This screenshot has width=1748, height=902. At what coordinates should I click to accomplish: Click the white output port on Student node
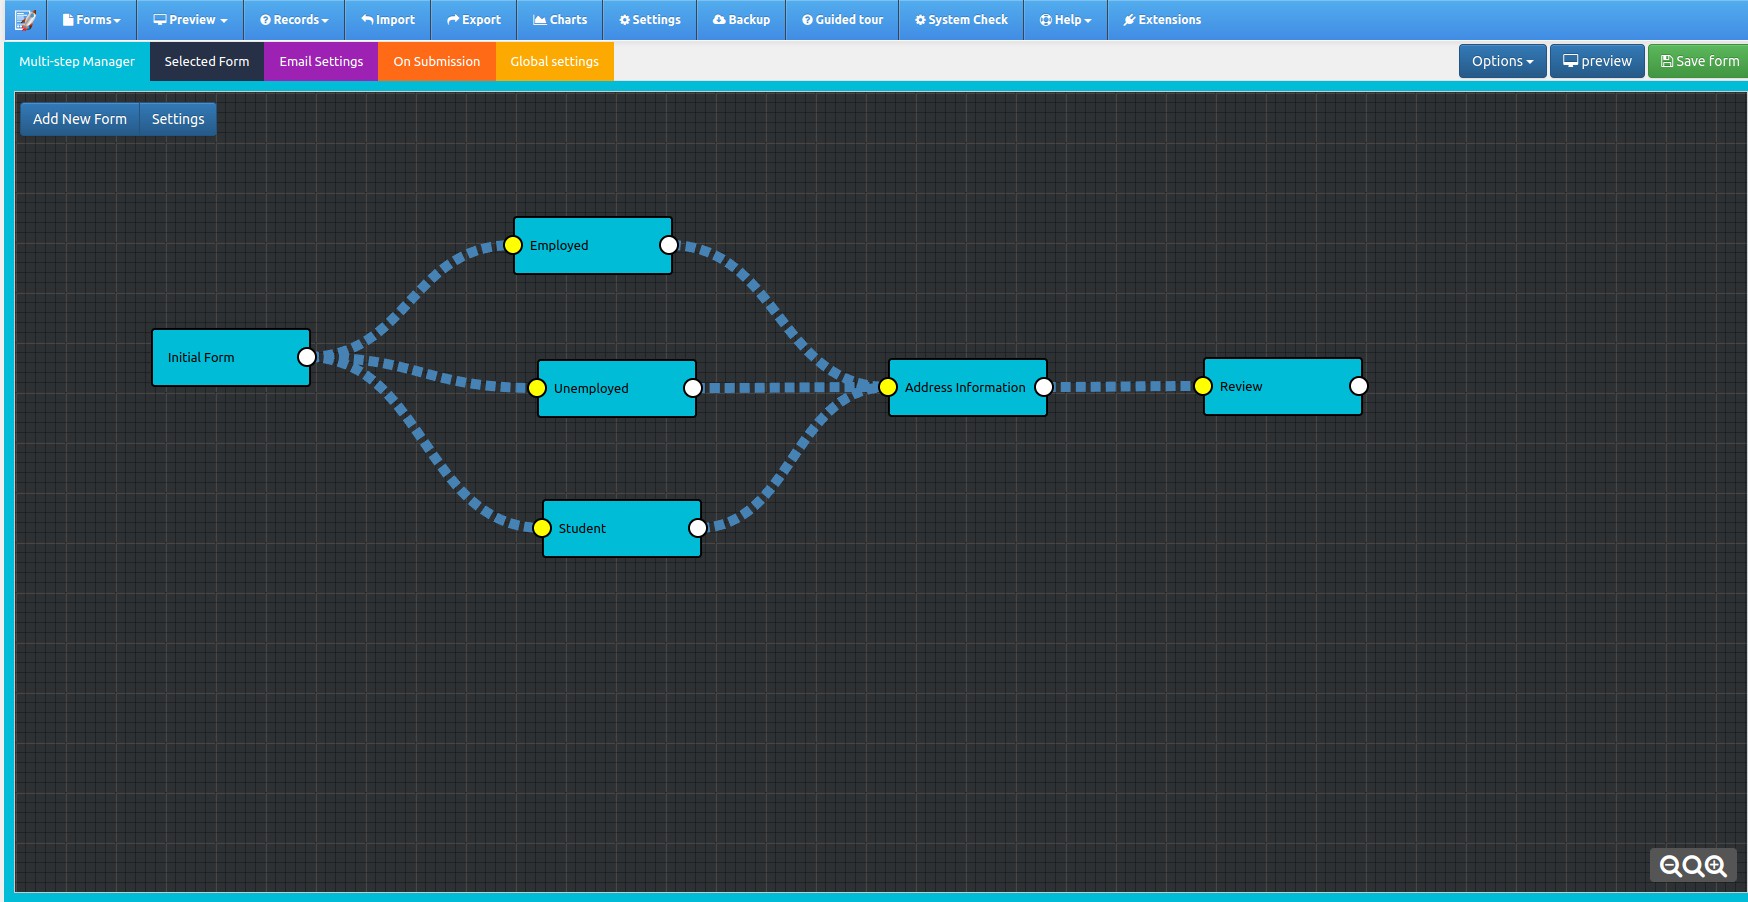click(698, 528)
